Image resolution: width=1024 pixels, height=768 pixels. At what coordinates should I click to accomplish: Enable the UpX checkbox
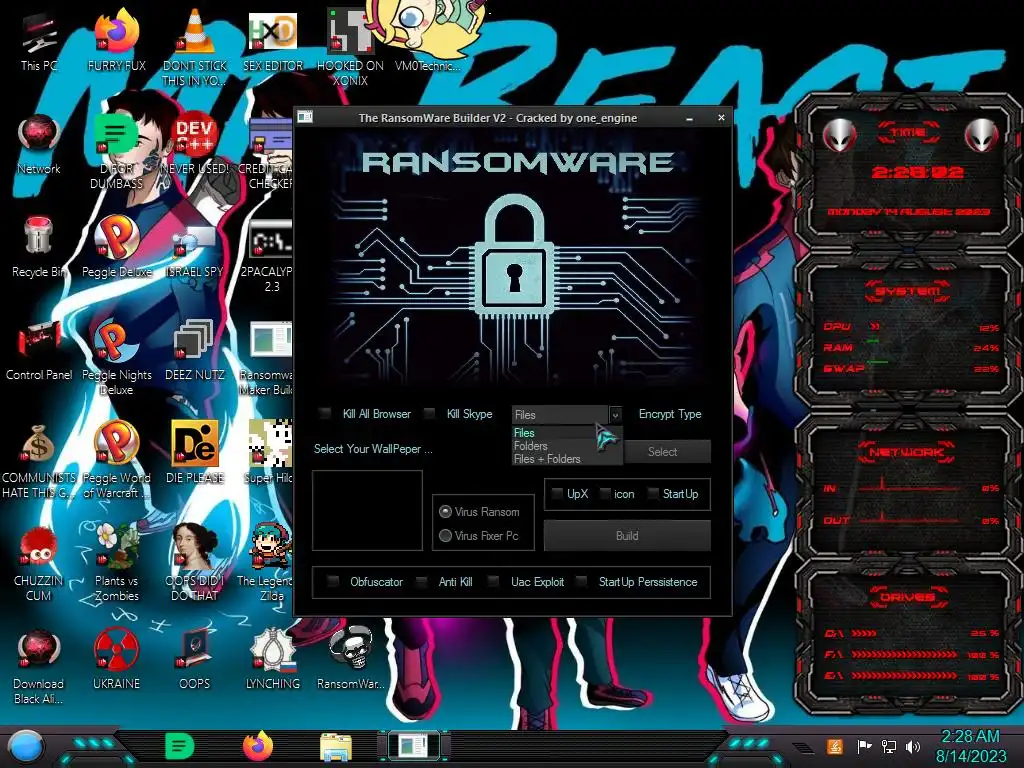click(557, 494)
